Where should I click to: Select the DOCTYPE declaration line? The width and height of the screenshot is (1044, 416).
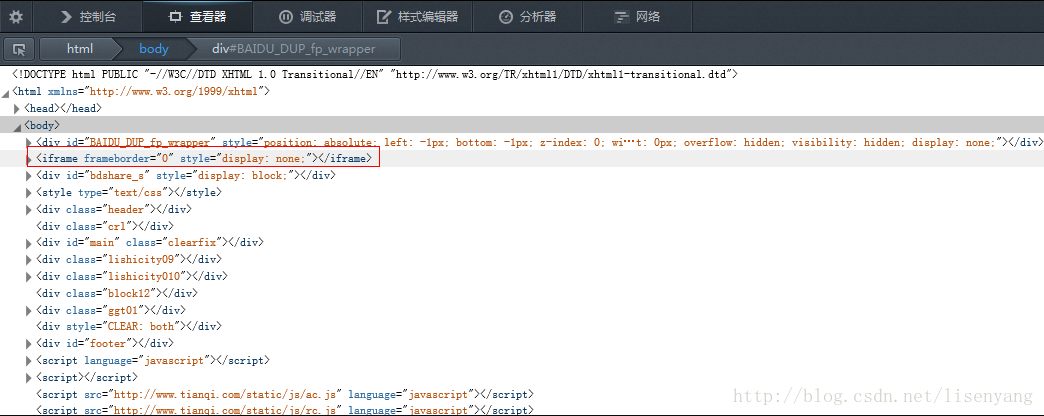point(375,75)
